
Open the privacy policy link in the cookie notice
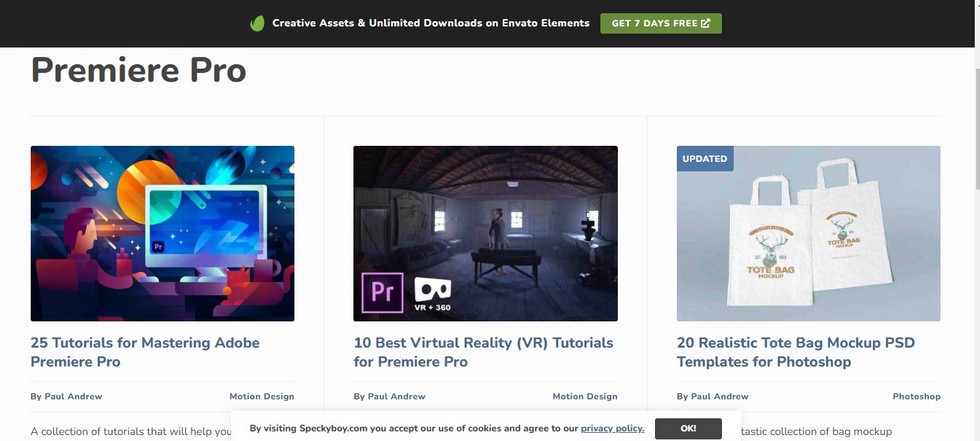[612, 429]
